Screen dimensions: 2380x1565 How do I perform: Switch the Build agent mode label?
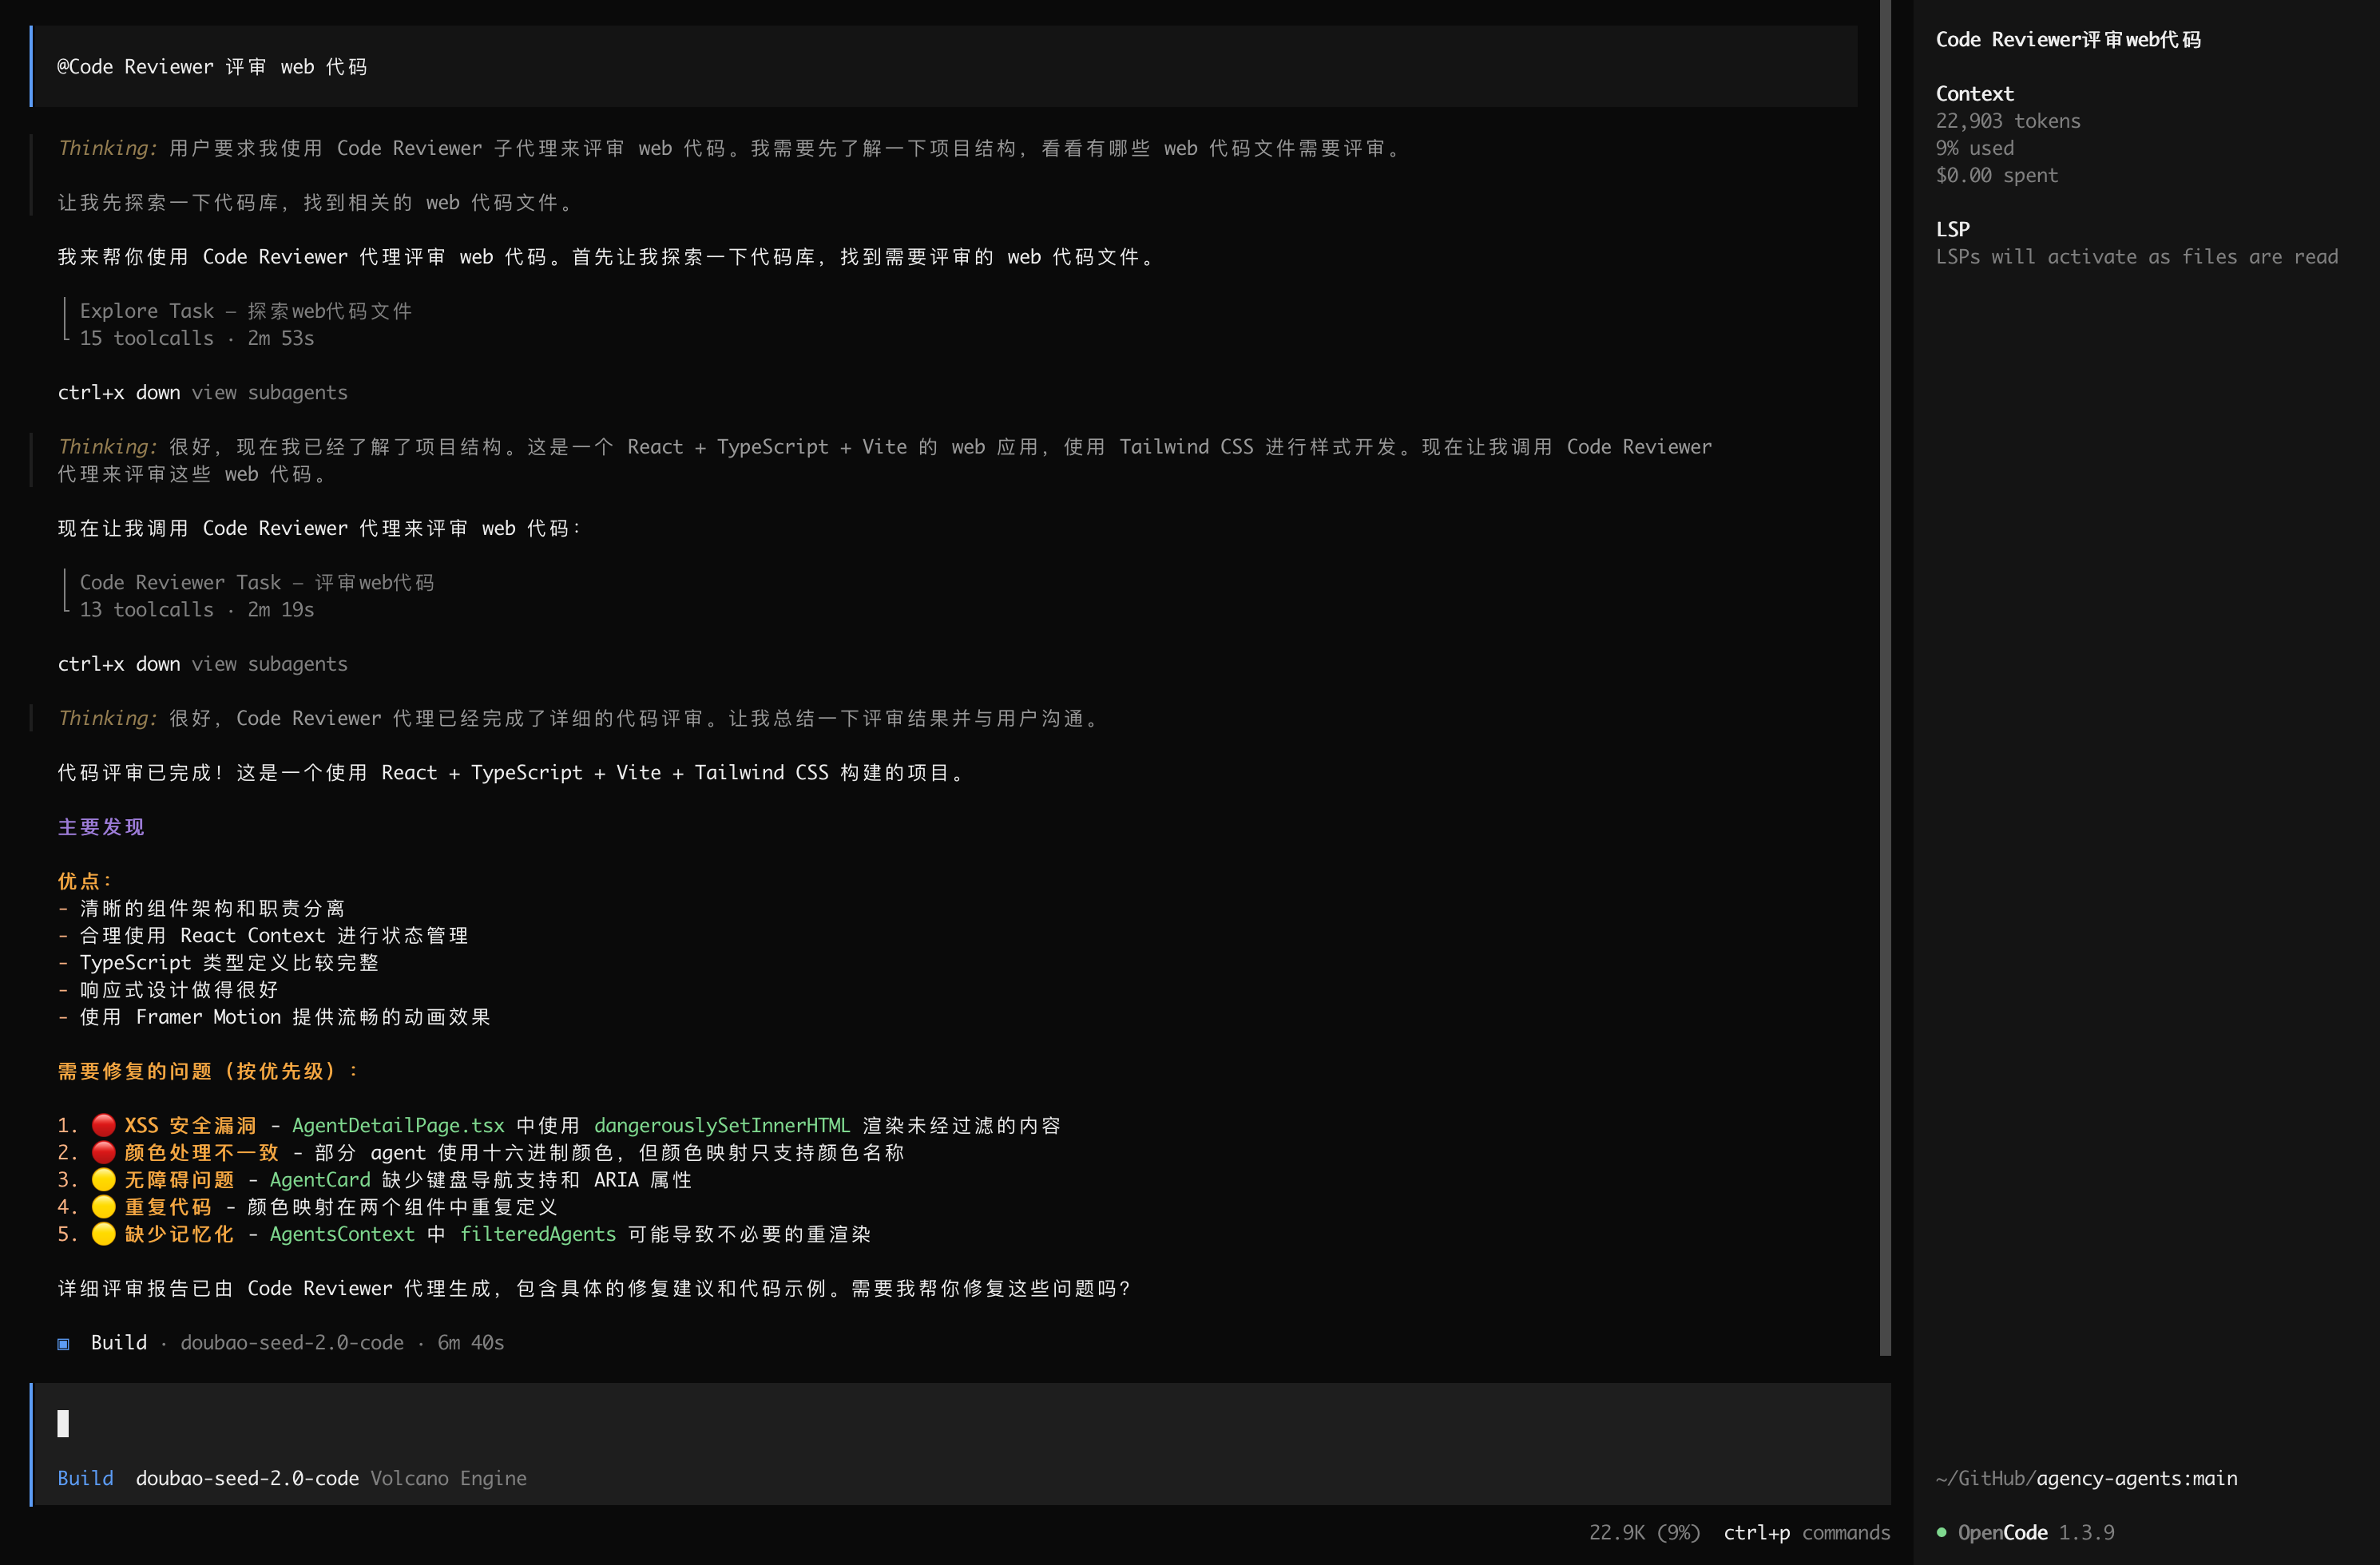tap(85, 1478)
